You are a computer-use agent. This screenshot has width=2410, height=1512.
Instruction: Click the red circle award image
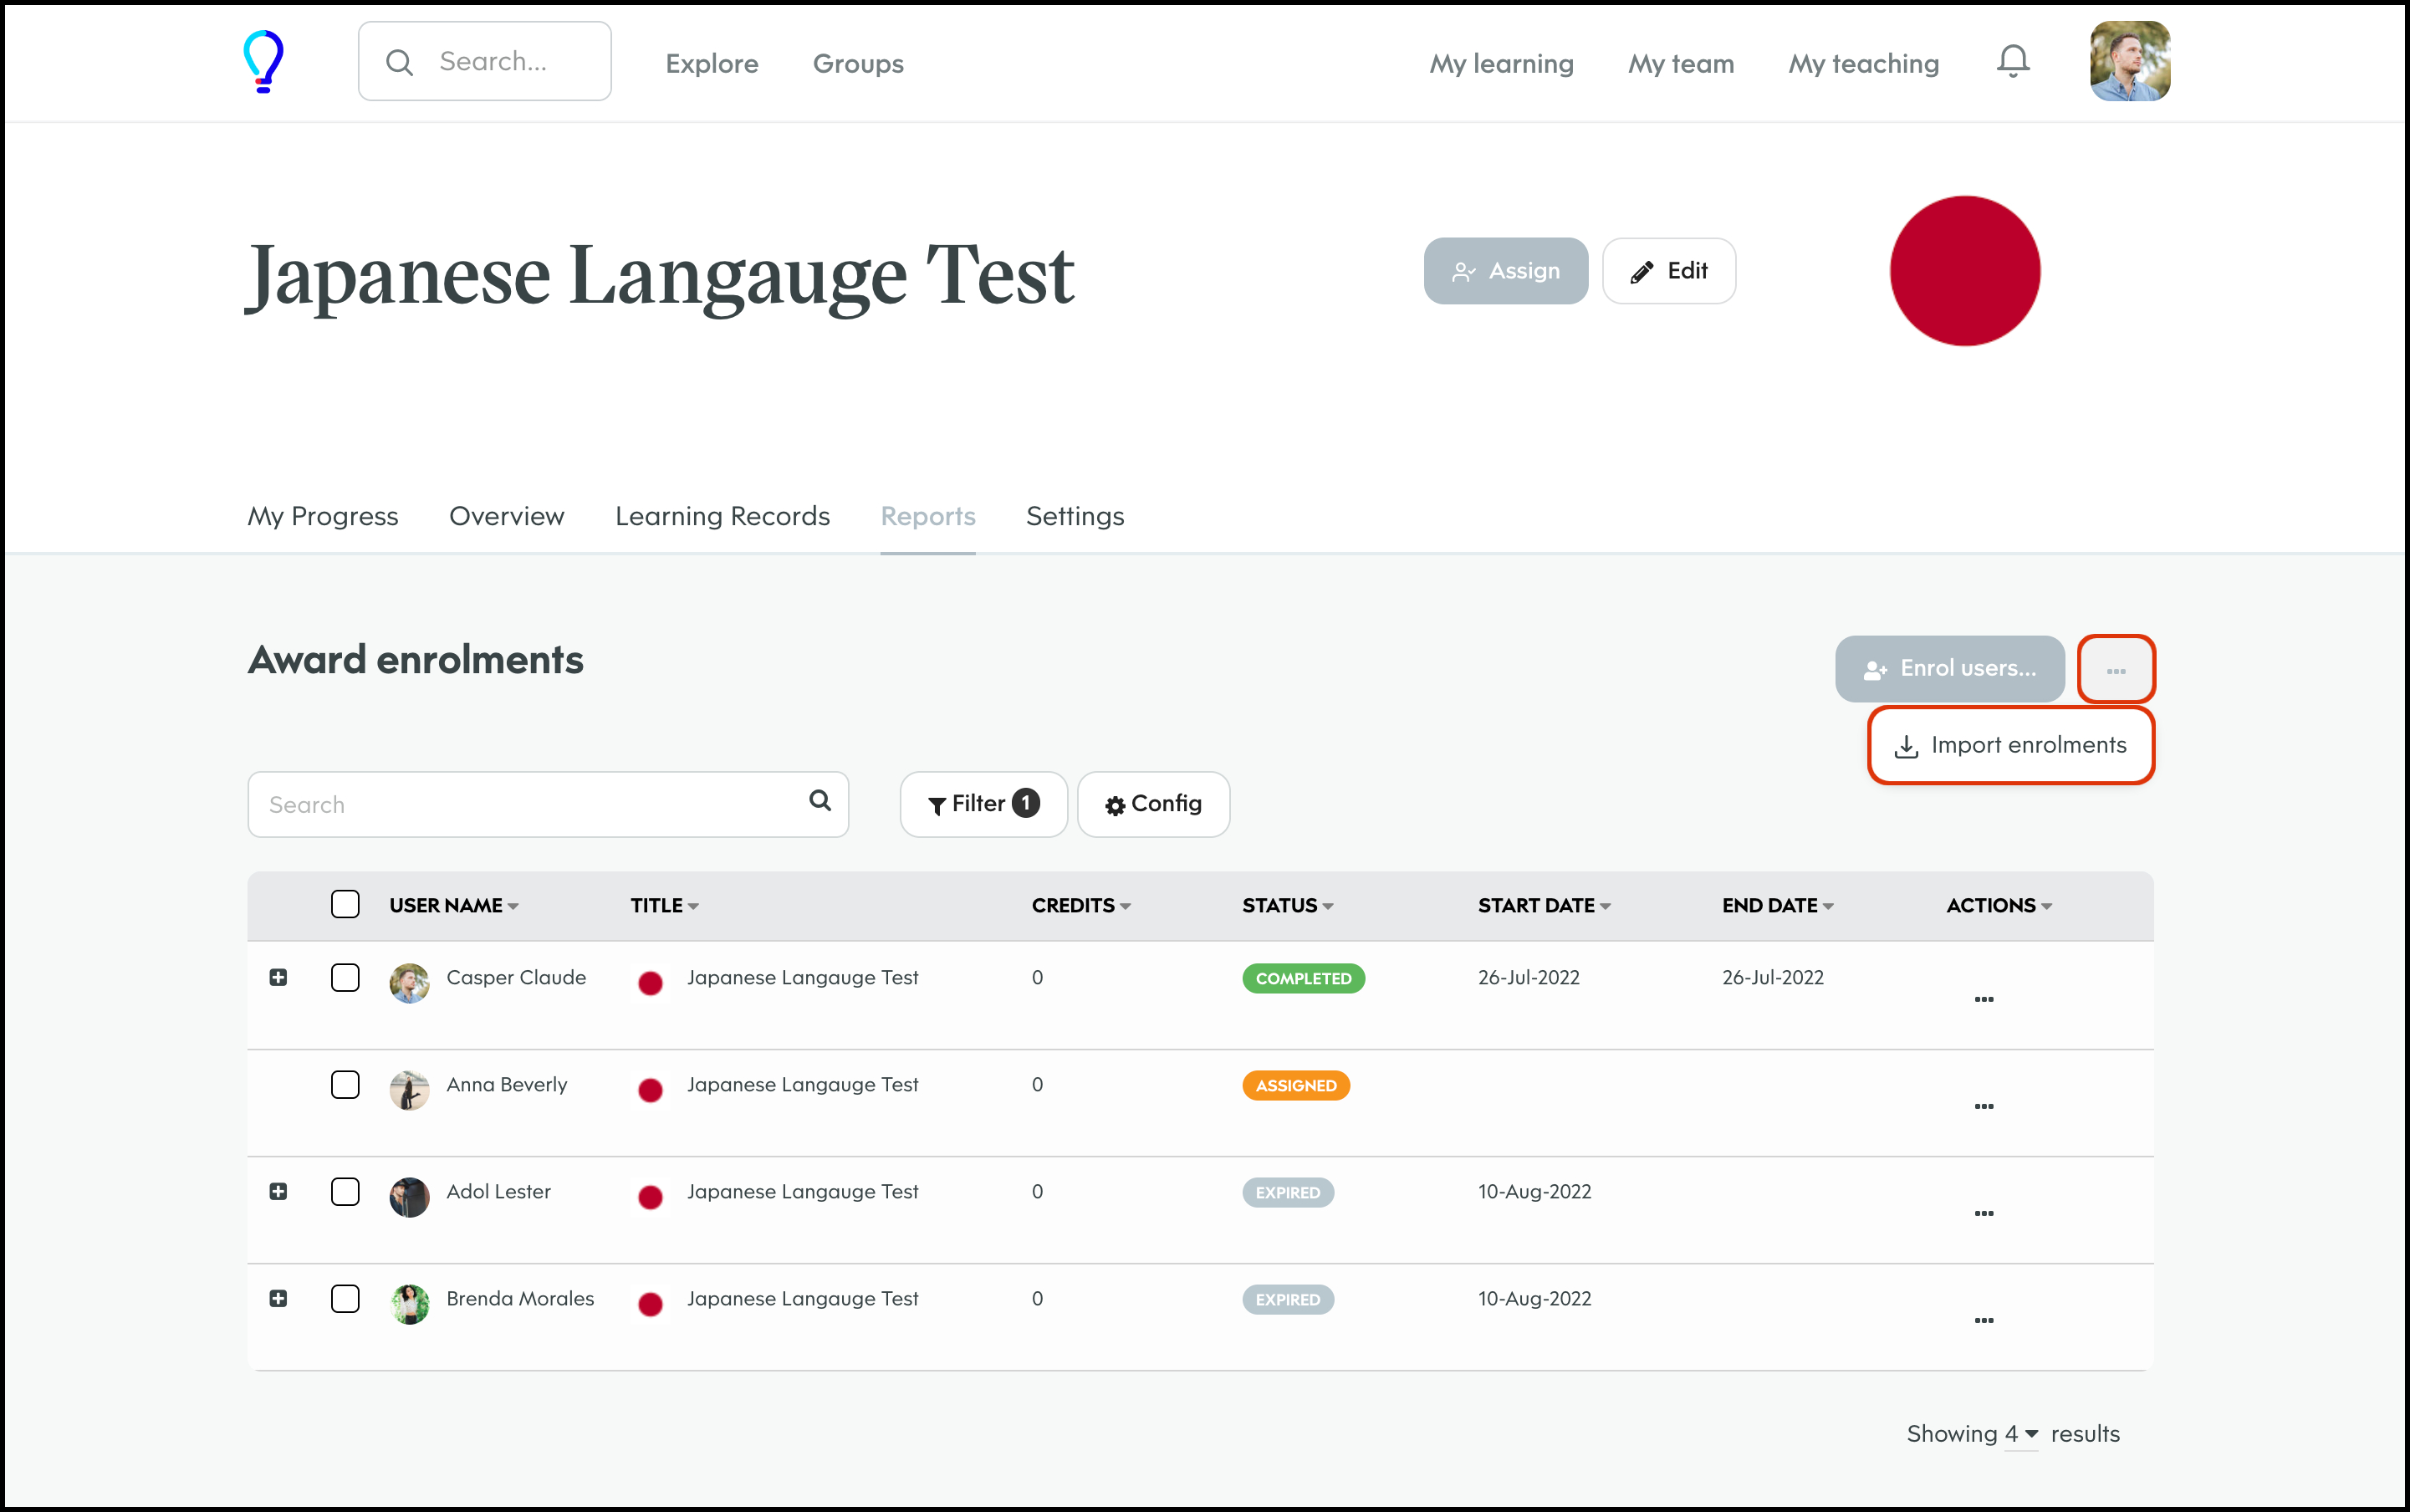coord(1964,271)
